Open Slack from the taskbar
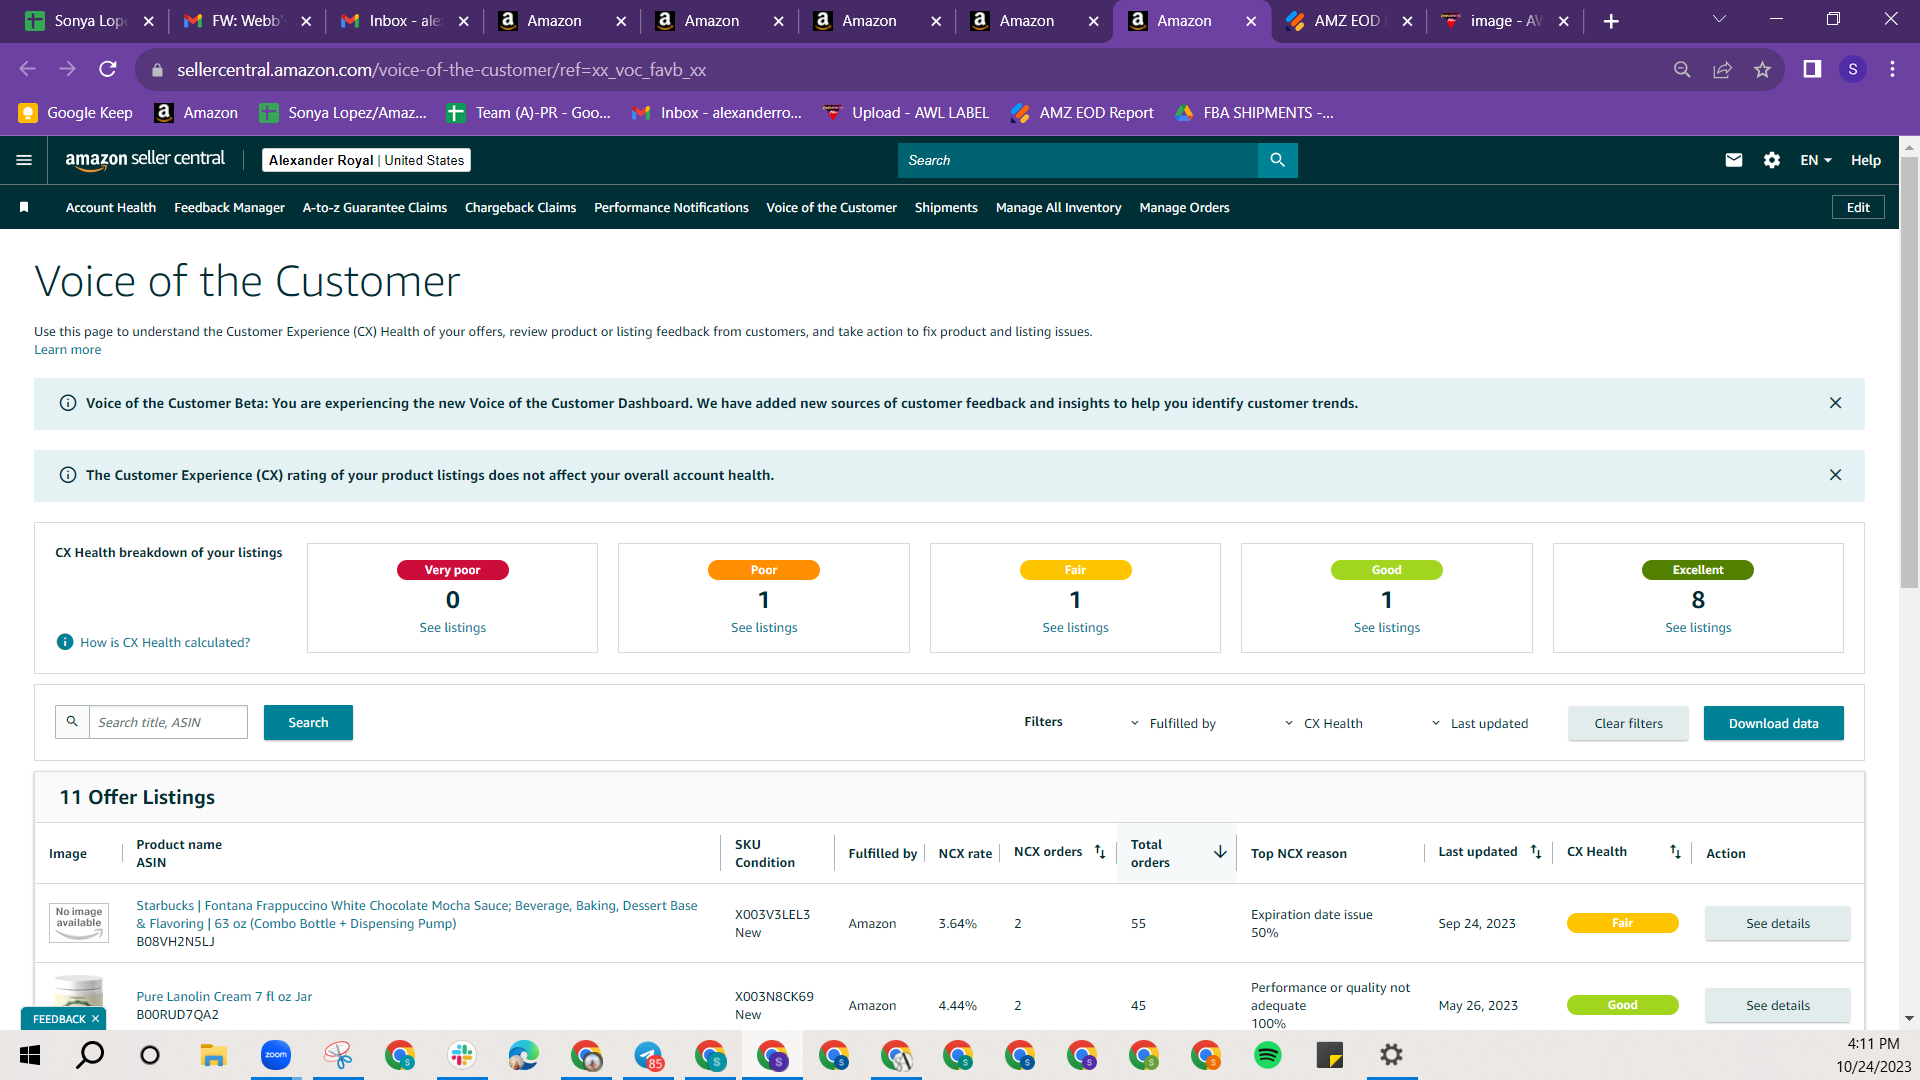Viewport: 1920px width, 1080px height. pos(462,1055)
